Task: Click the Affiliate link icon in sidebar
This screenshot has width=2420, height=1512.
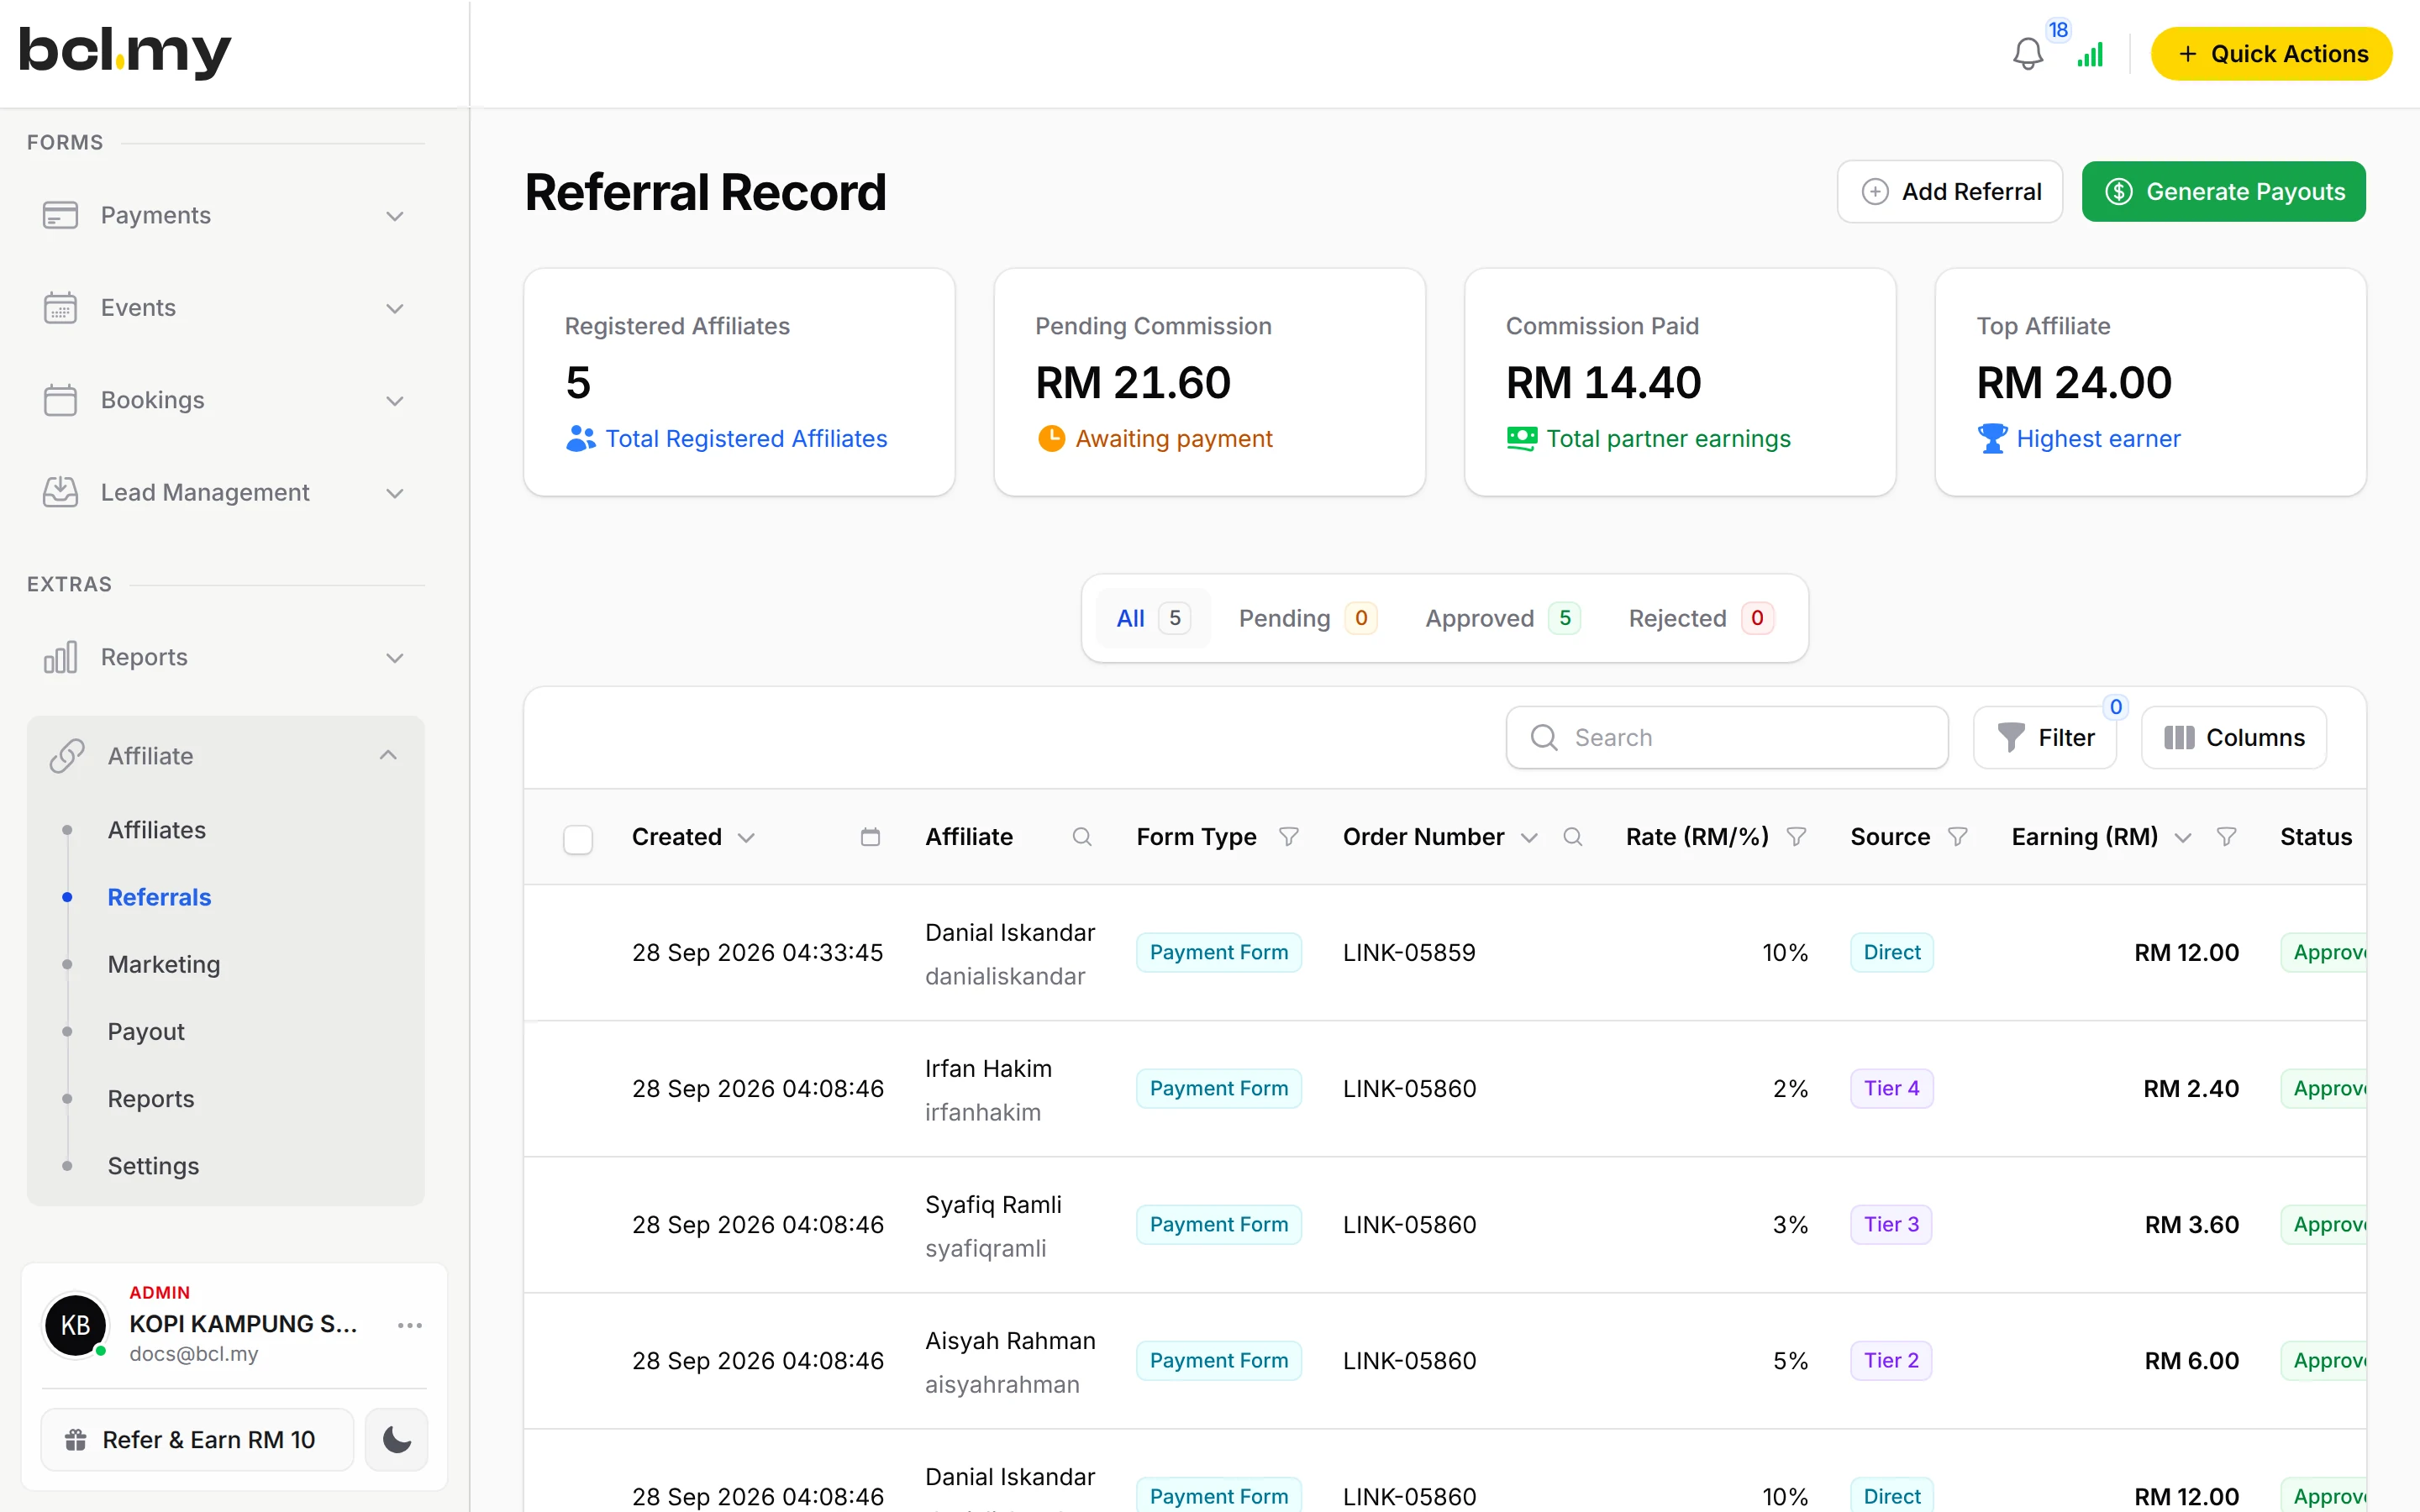Action: pyautogui.click(x=67, y=756)
